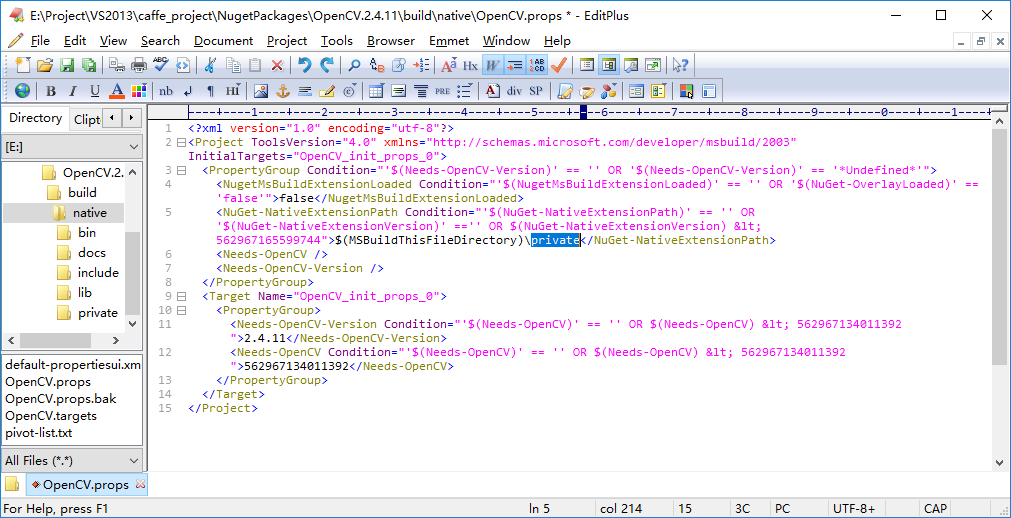1011x518 pixels.
Task: Save the file with the floppy icon
Action: click(x=67, y=65)
